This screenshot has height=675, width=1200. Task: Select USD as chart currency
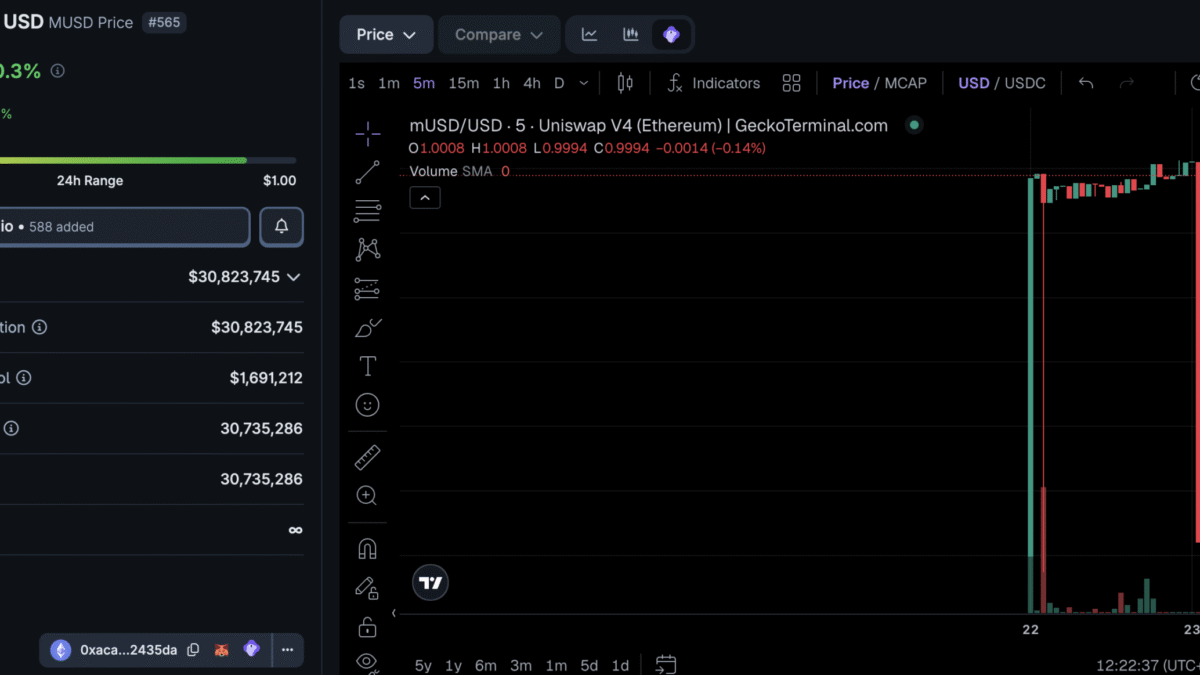[x=973, y=83]
